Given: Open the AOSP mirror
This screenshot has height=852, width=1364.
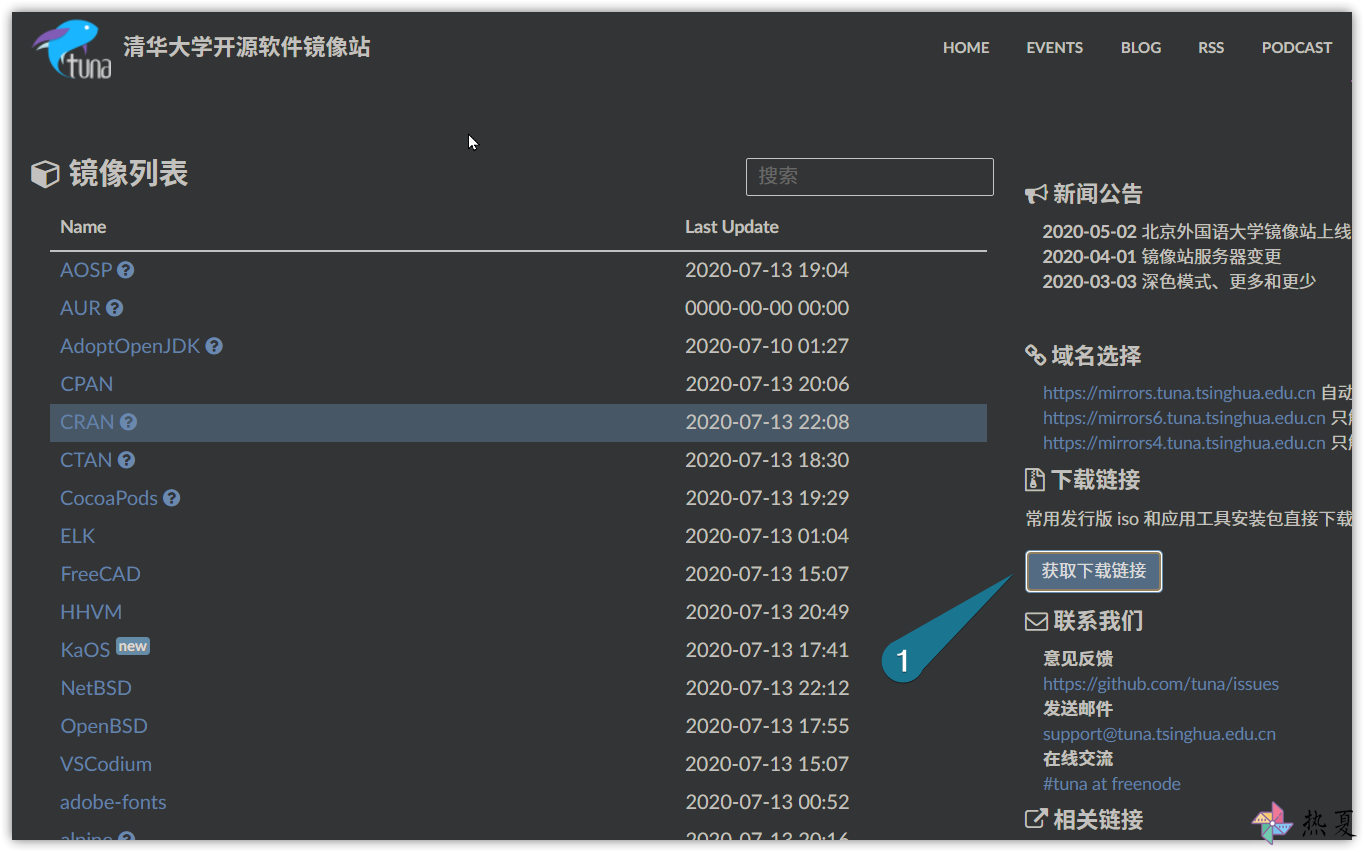Looking at the screenshot, I should click(86, 270).
